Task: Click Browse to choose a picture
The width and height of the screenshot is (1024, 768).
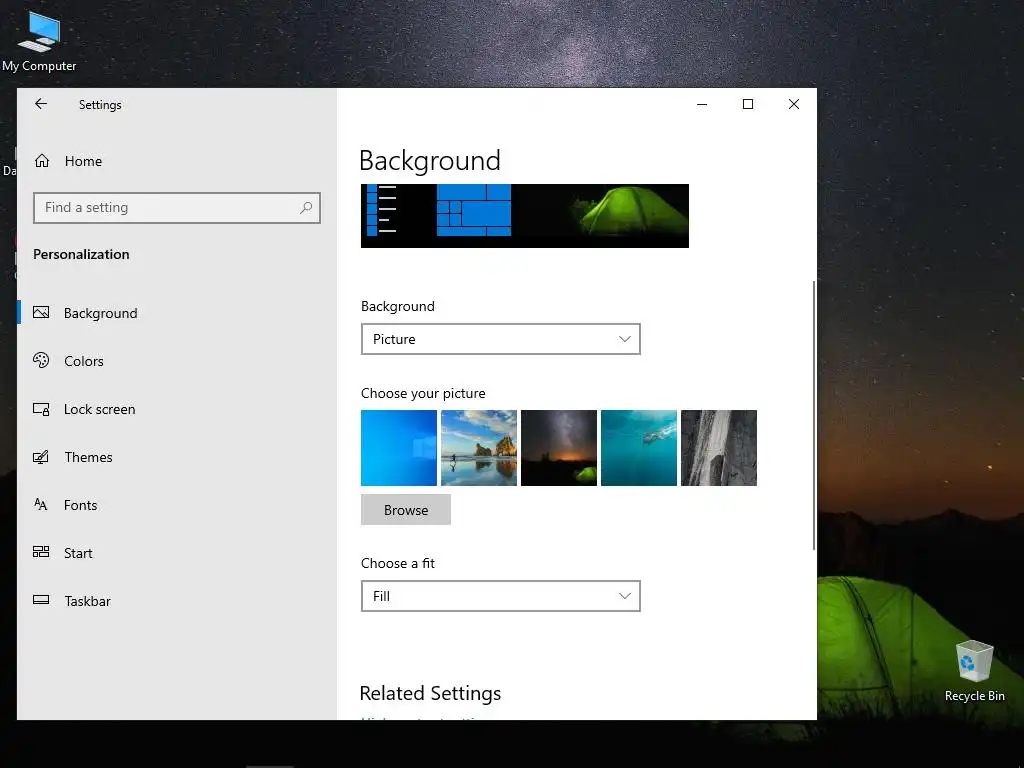Action: (406, 509)
